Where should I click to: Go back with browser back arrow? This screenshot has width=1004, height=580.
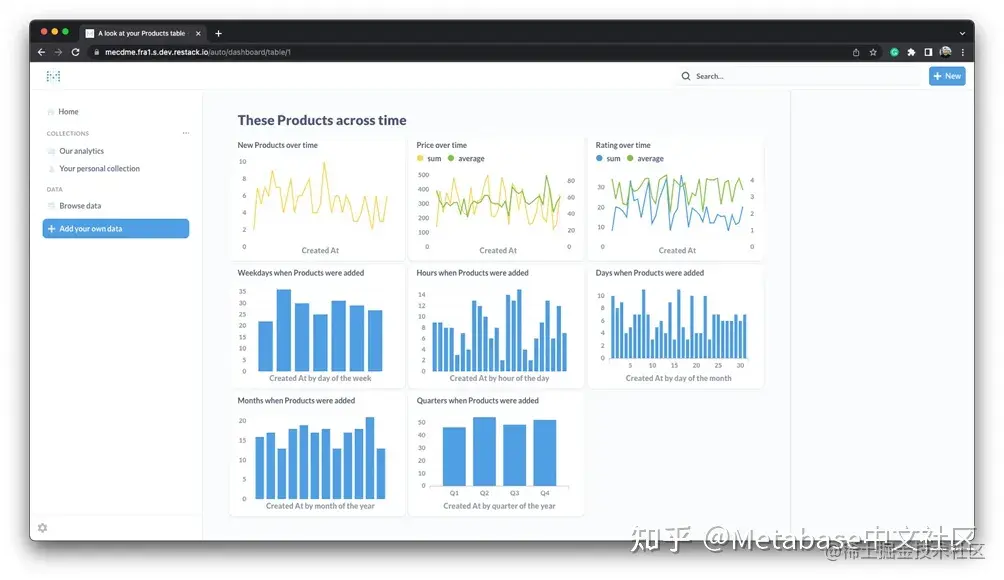click(42, 52)
